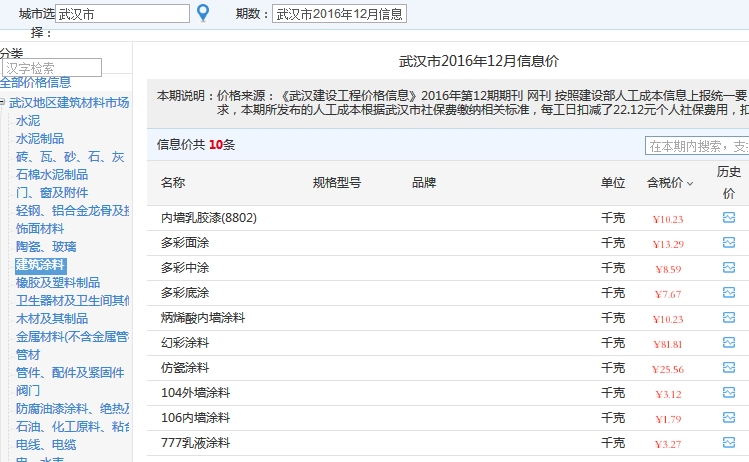Open the 水泥 category
This screenshot has height=462, width=749.
pyautogui.click(x=28, y=121)
